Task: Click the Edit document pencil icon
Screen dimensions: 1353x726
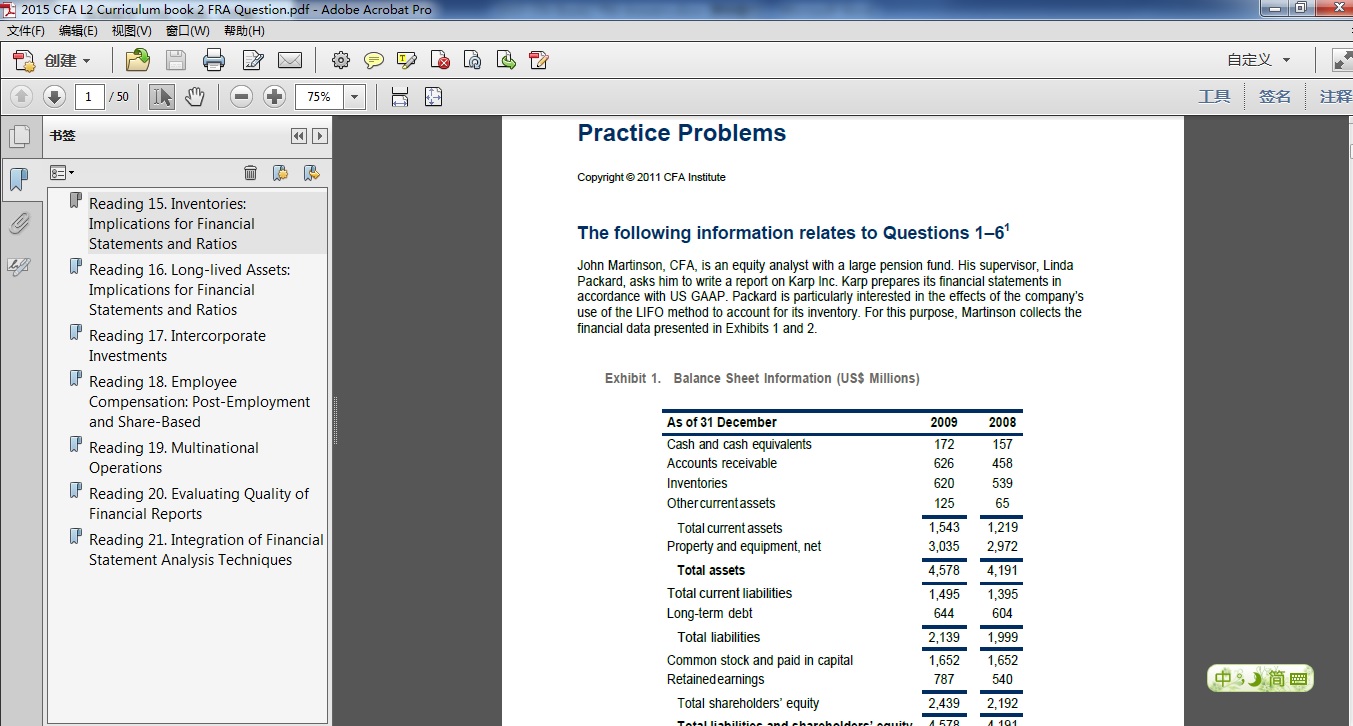Action: [252, 60]
